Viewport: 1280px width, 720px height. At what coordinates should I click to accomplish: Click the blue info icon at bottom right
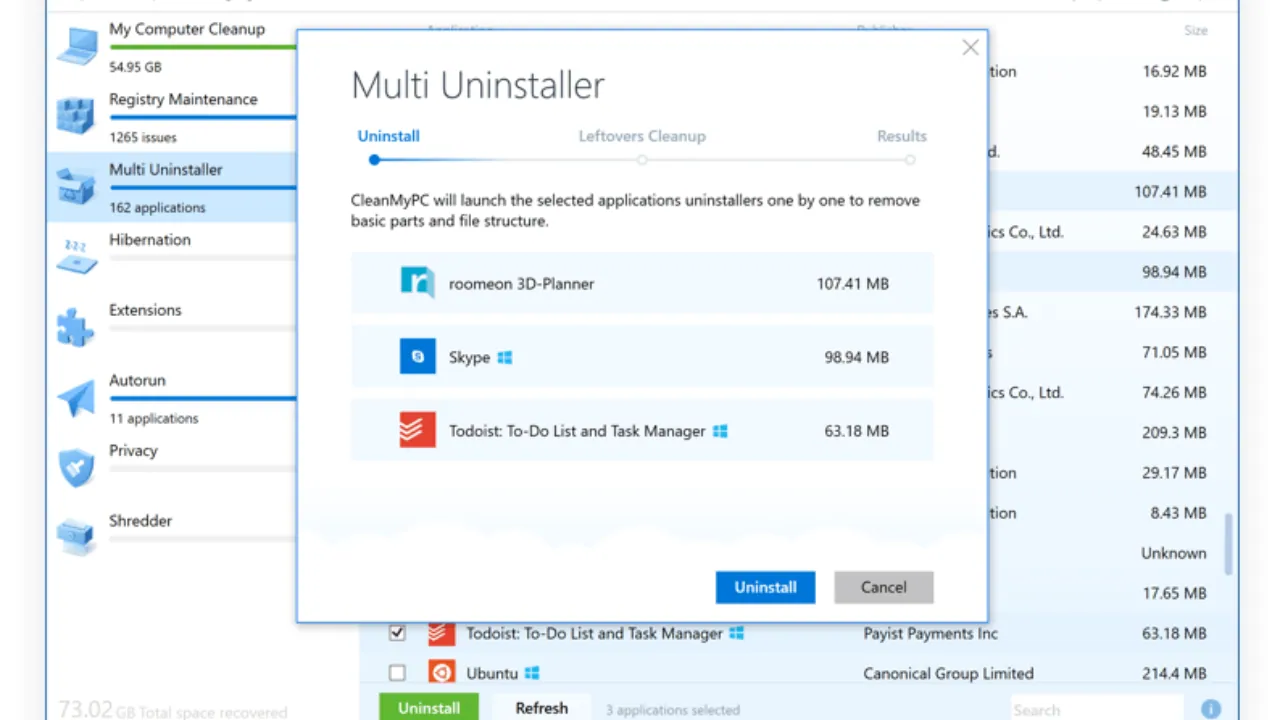tap(1211, 709)
